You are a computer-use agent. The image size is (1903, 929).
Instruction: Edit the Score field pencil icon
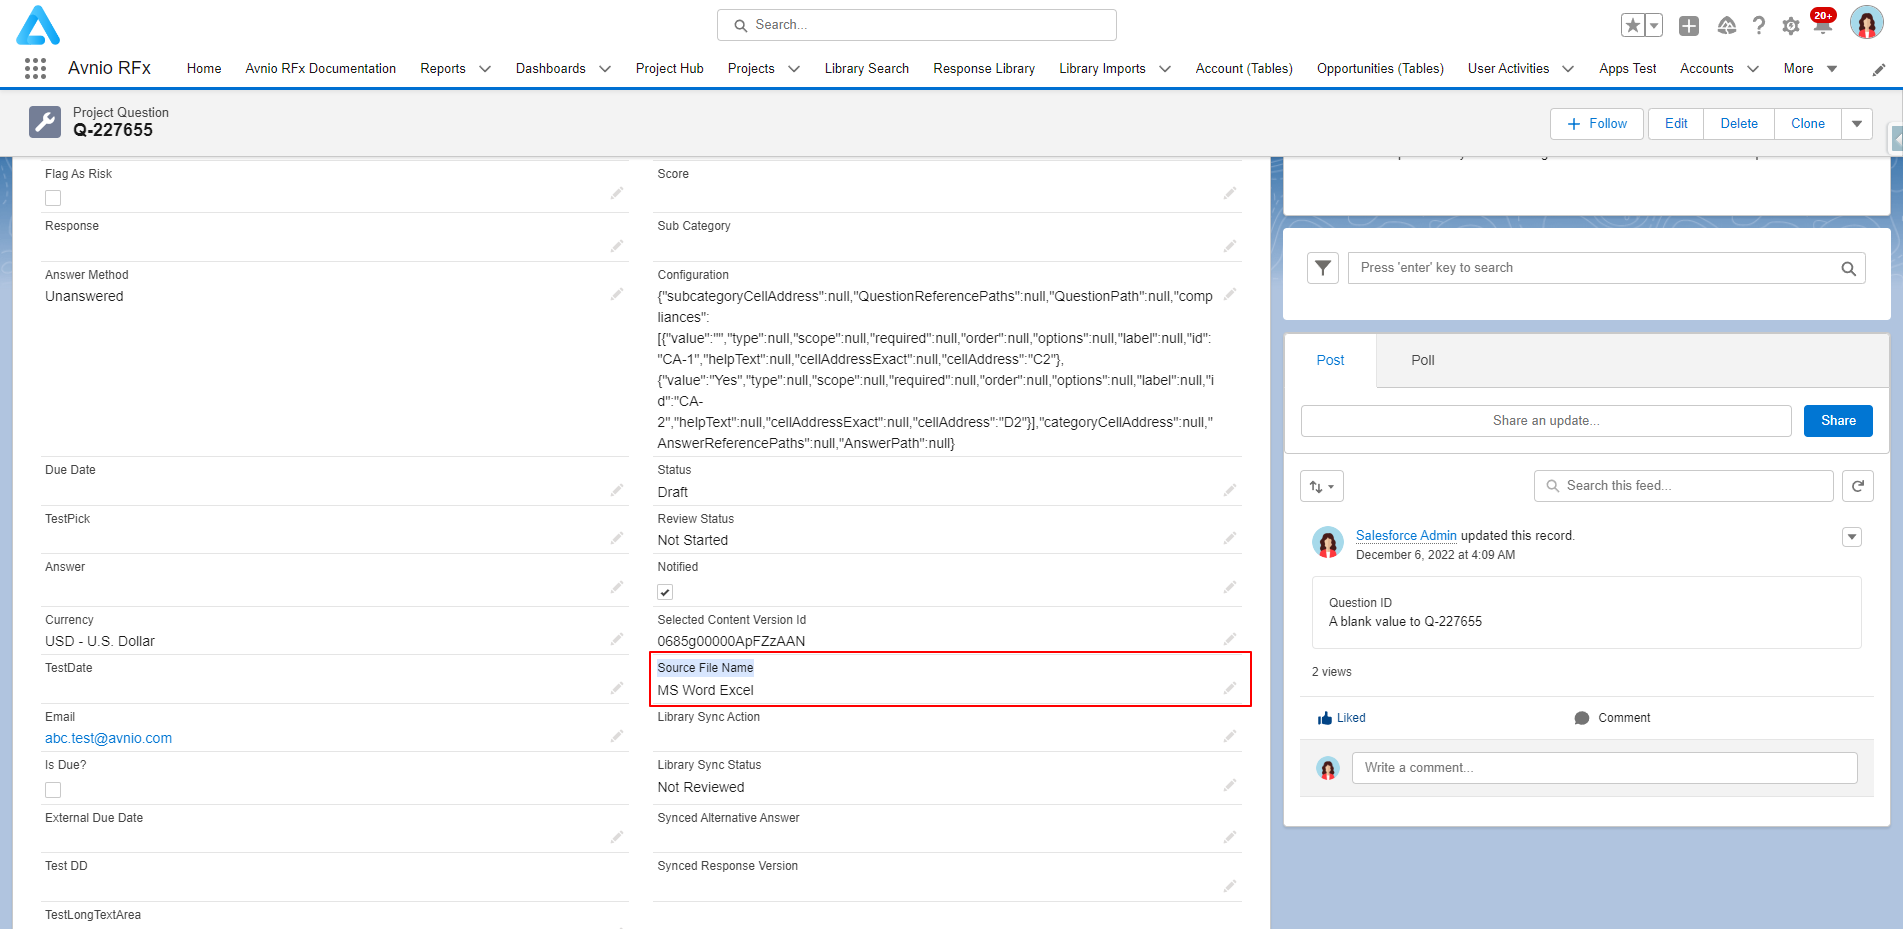pyautogui.click(x=1230, y=193)
